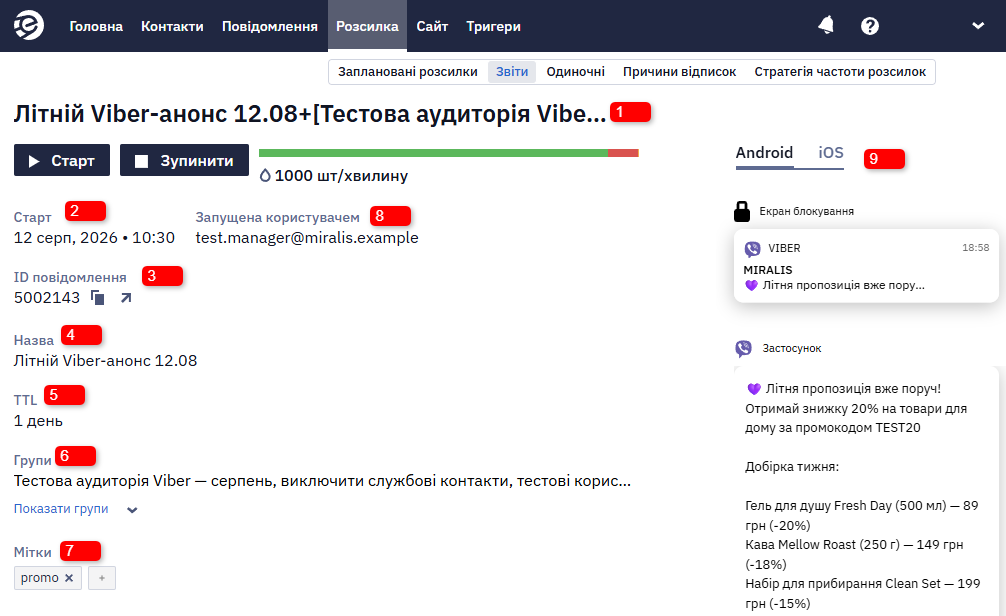Click the lock screen padlock icon

742,211
